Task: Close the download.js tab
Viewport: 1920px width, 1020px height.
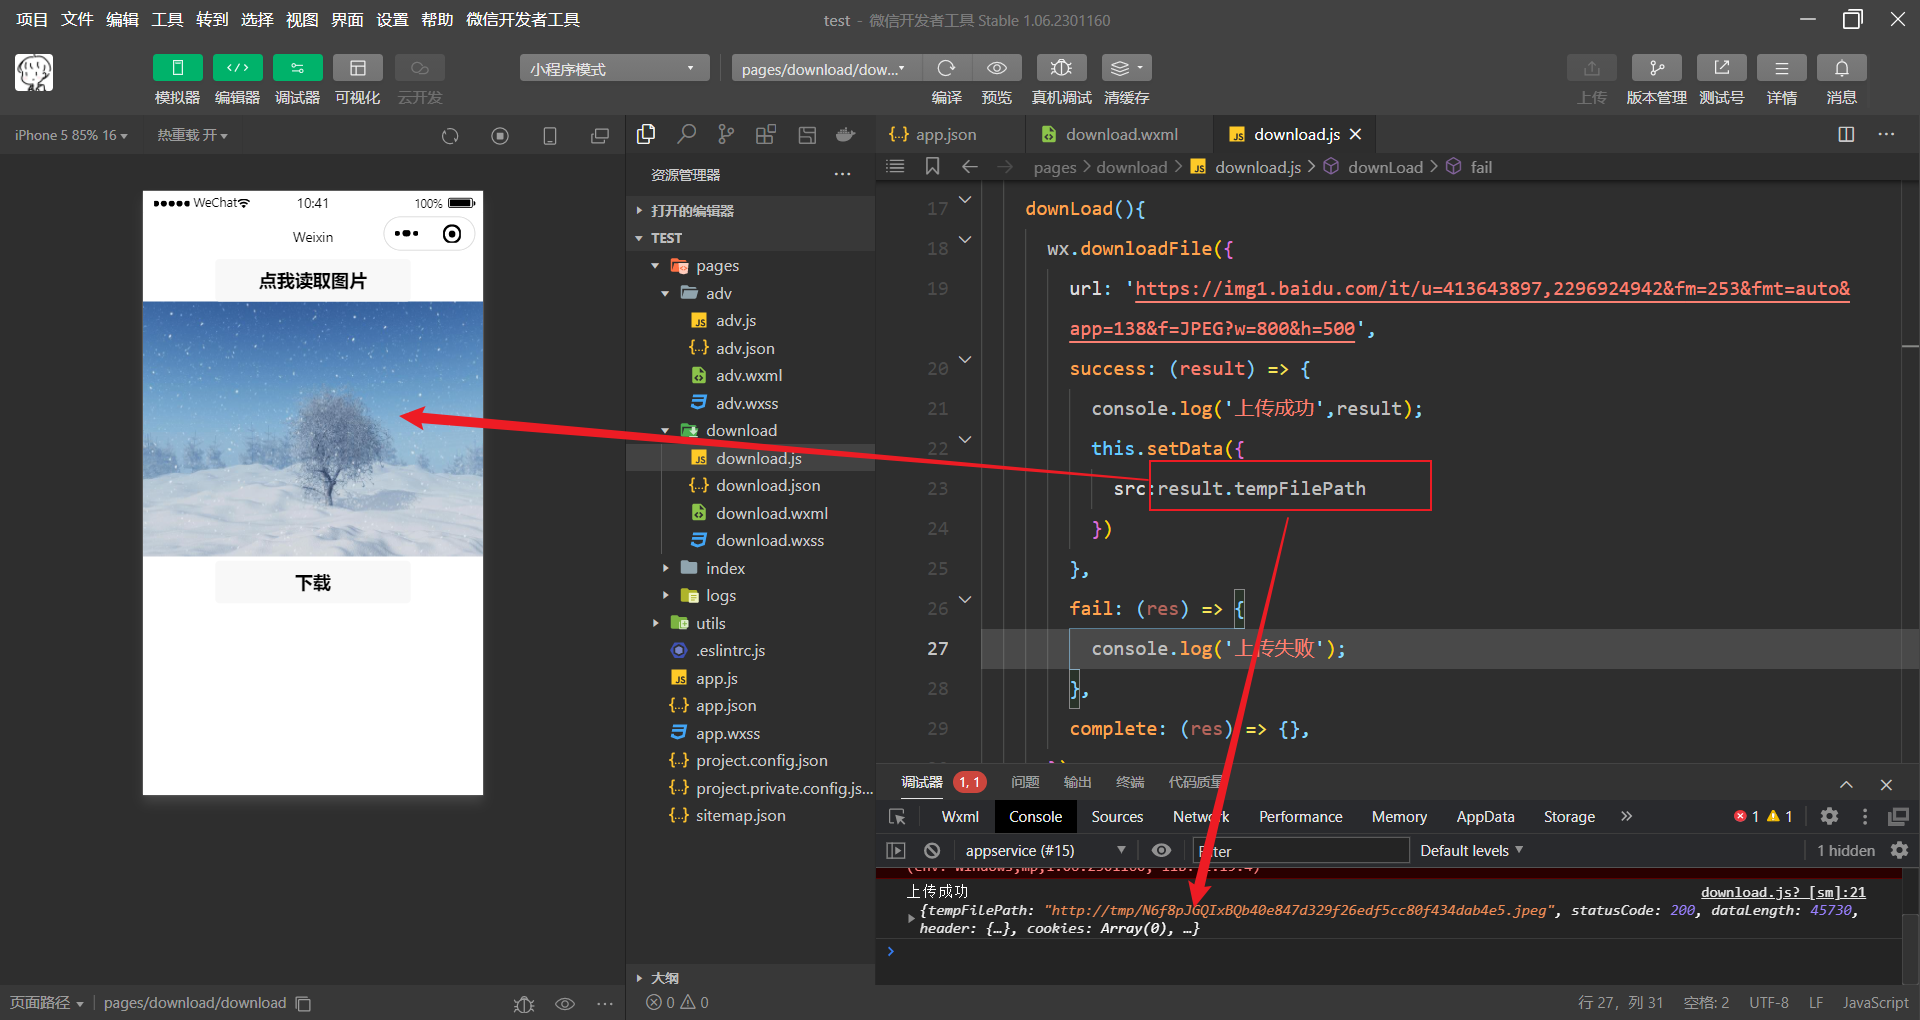Action: (1355, 134)
